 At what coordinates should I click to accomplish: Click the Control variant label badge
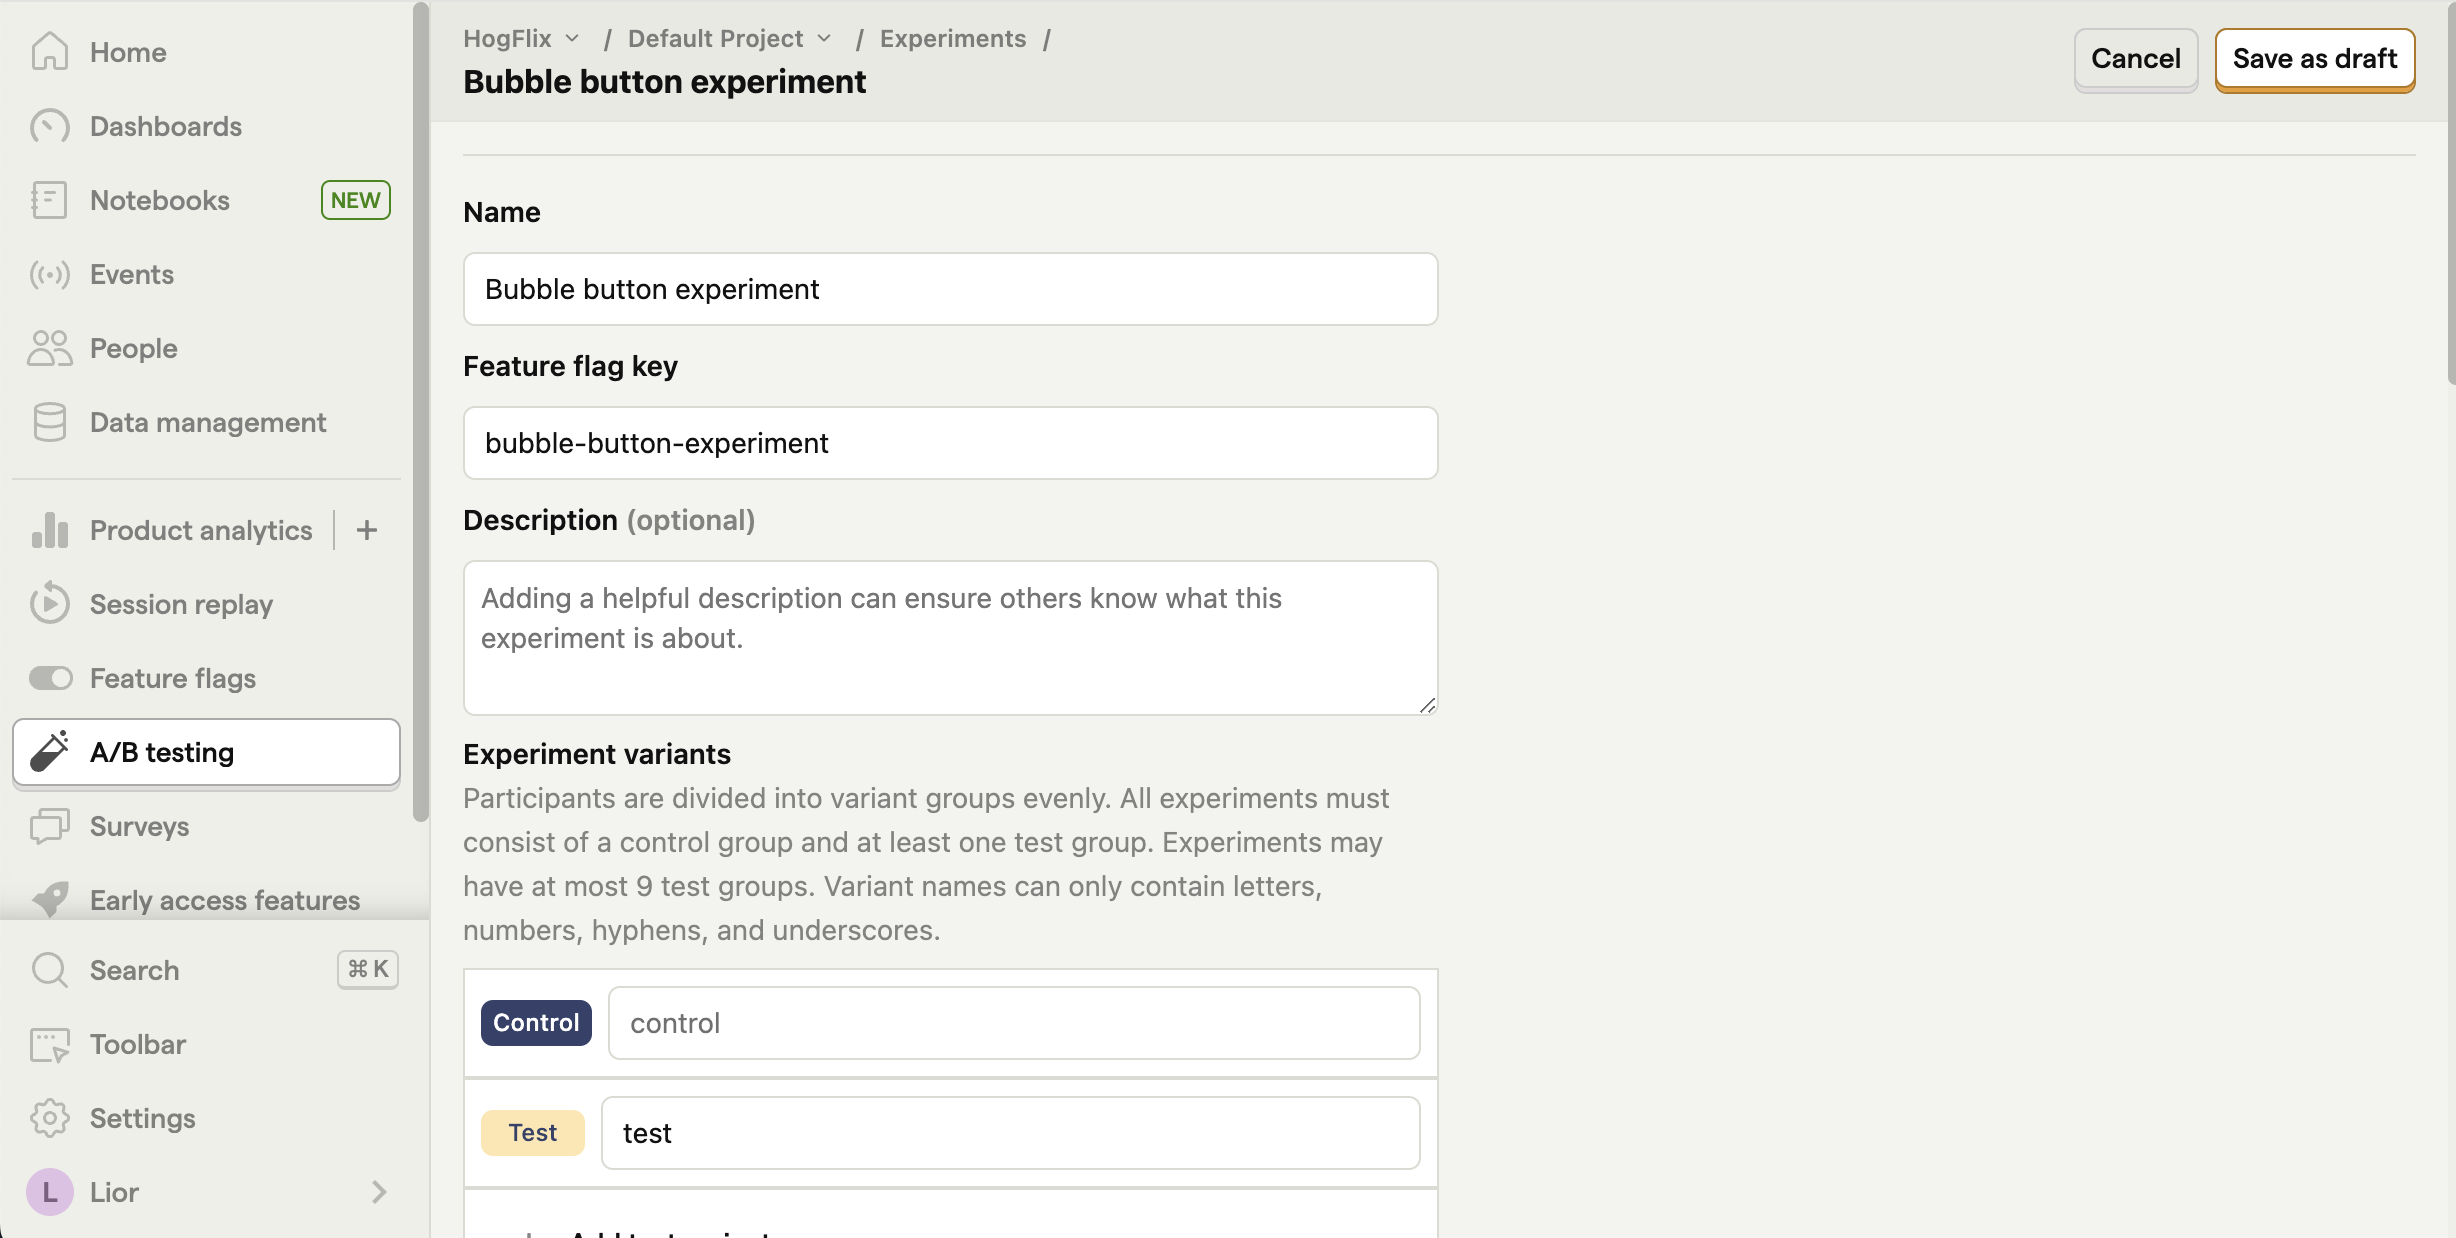[535, 1023]
